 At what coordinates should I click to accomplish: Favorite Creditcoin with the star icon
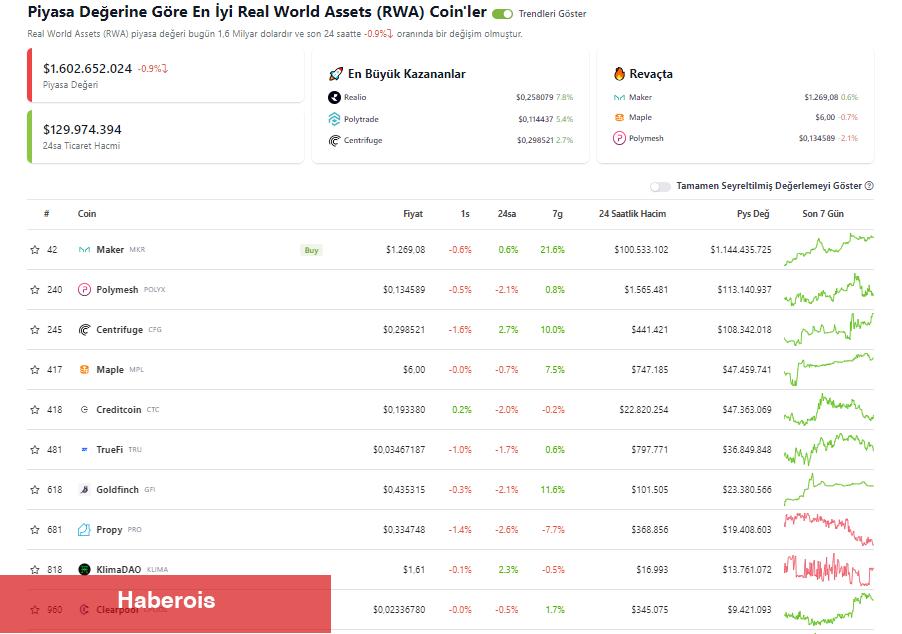point(35,410)
